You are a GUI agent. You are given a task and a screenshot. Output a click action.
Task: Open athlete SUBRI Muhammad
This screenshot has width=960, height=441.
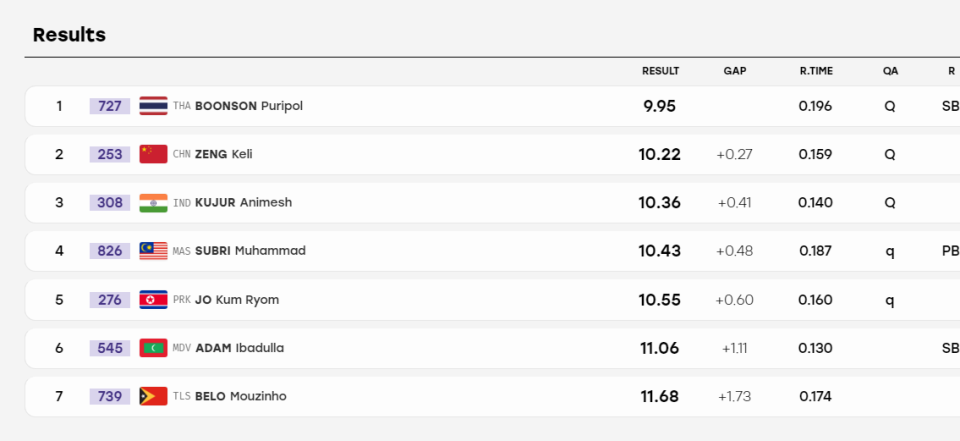pyautogui.click(x=250, y=251)
